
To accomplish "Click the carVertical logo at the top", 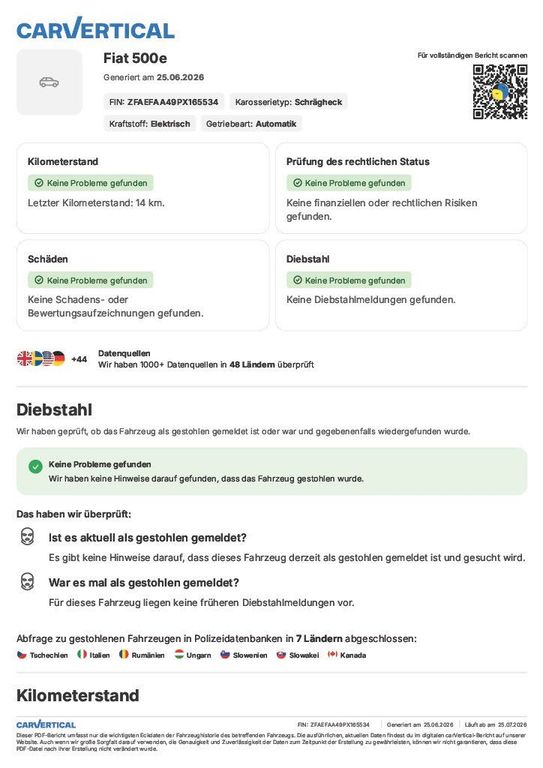I will [x=95, y=28].
